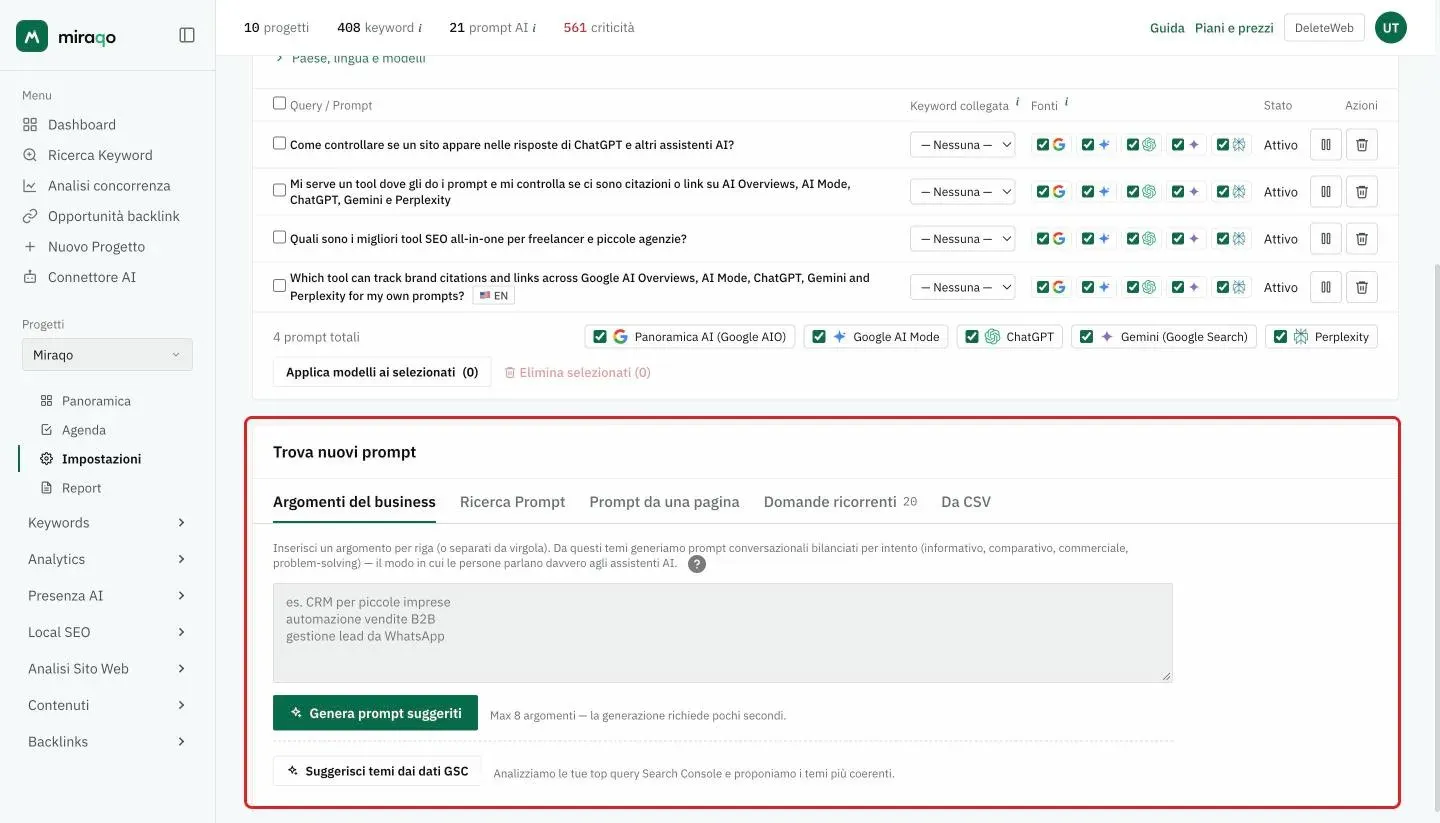Open keyword dropdown for 'Come controllare' prompt

[962, 145]
